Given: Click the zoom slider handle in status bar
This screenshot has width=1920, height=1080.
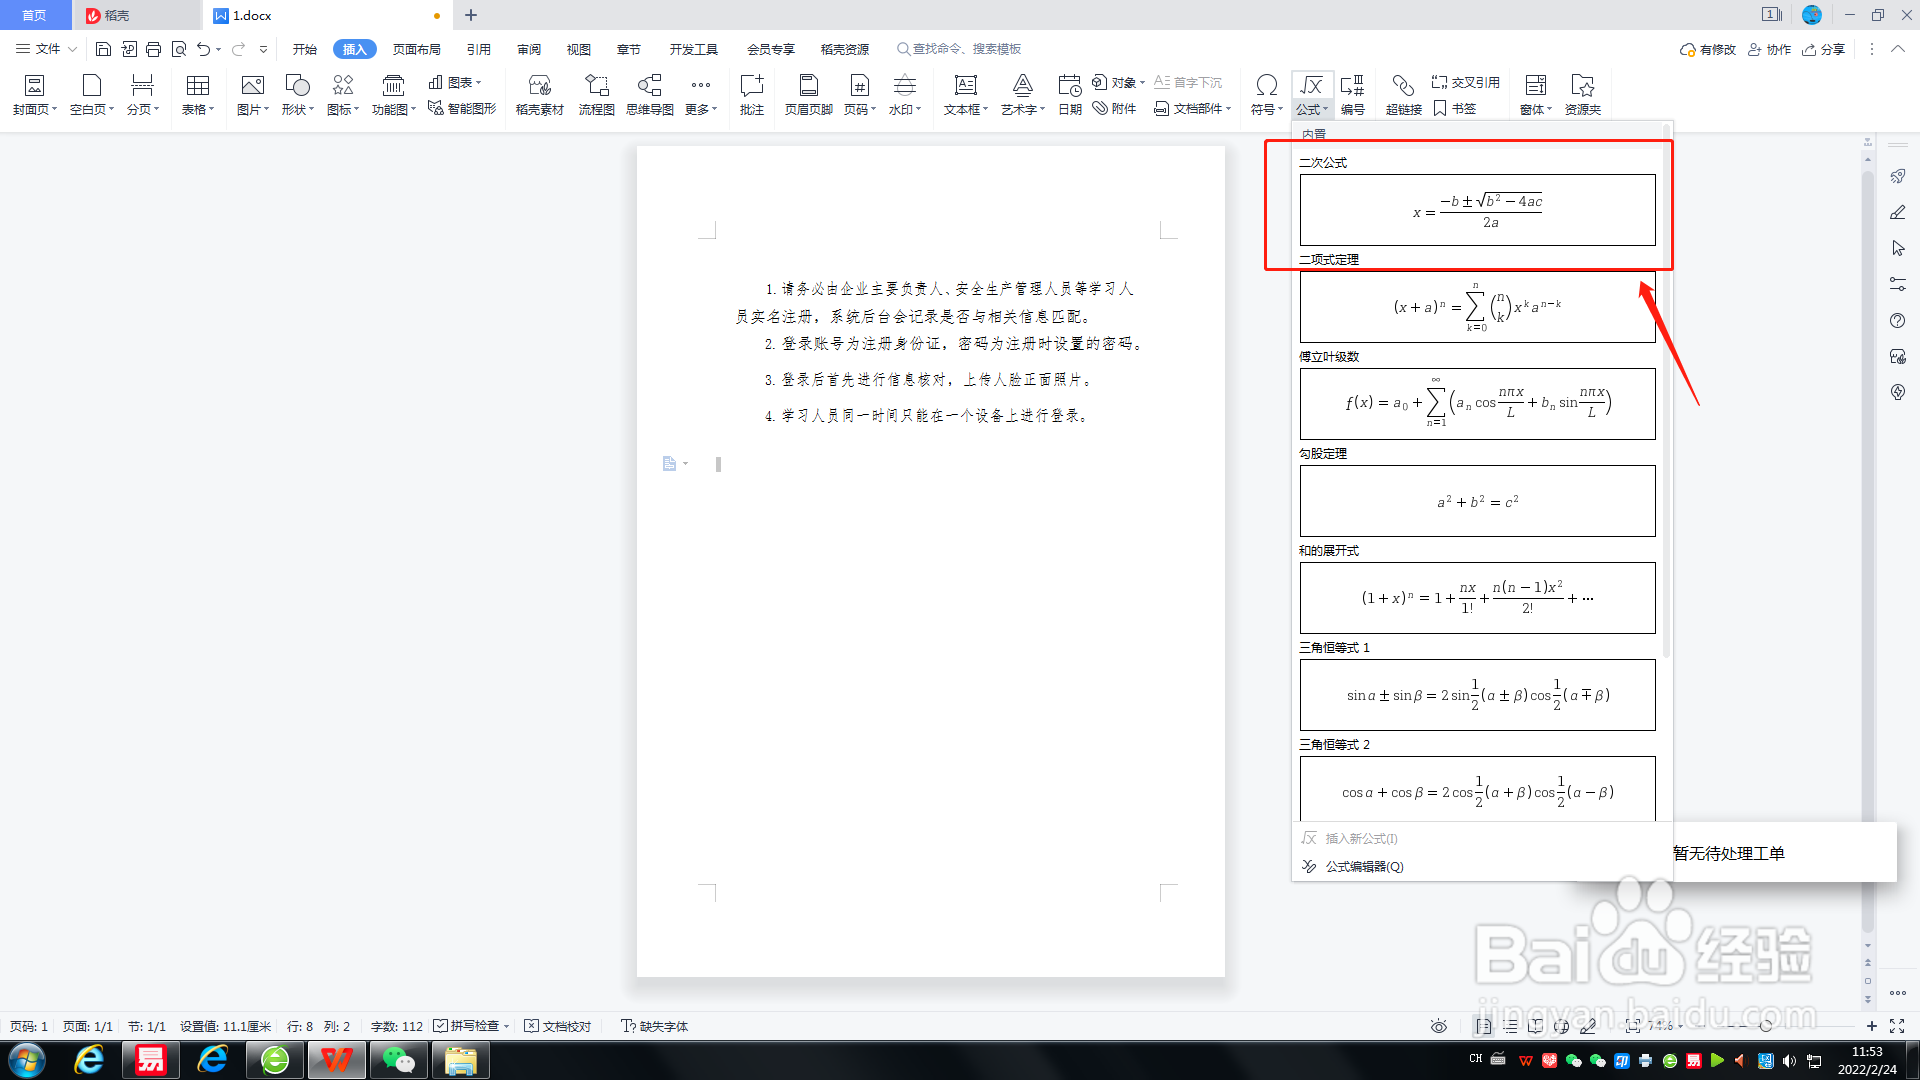Looking at the screenshot, I should tap(1766, 1026).
